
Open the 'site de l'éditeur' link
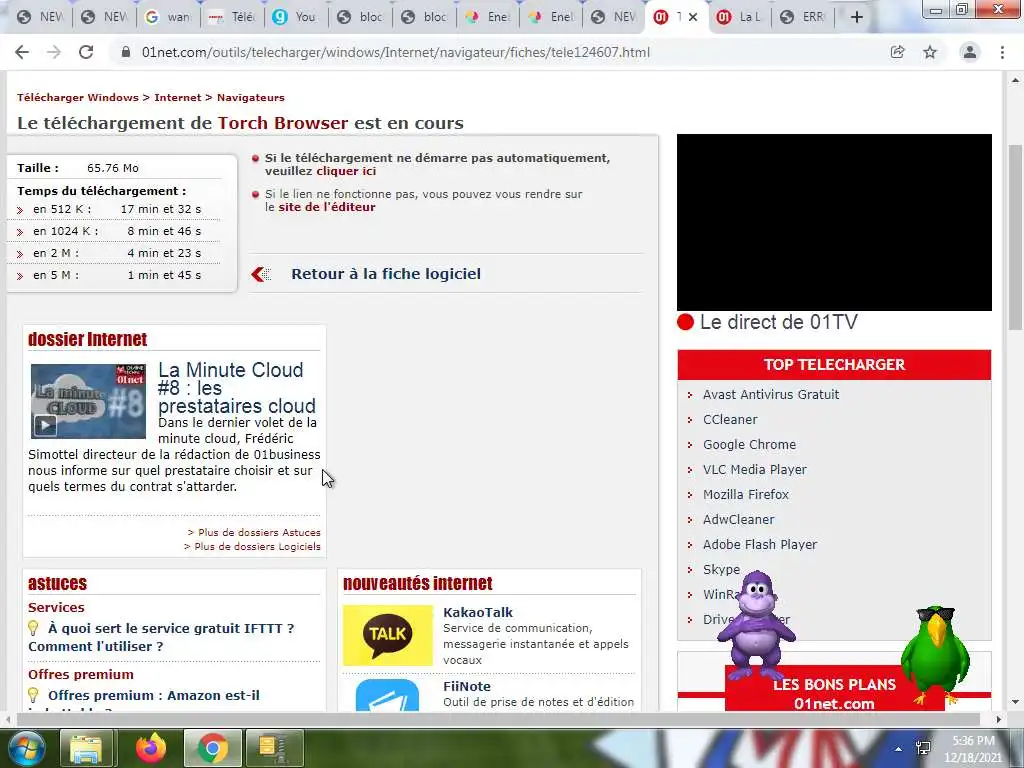pyautogui.click(x=327, y=207)
